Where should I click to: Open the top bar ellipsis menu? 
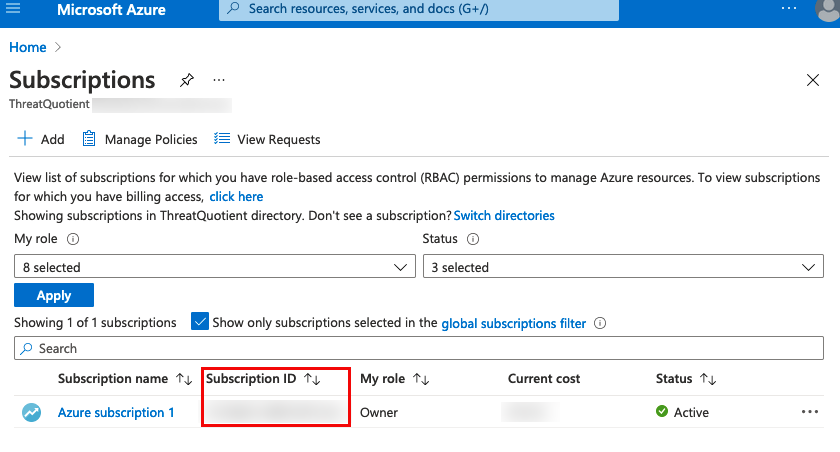(789, 8)
